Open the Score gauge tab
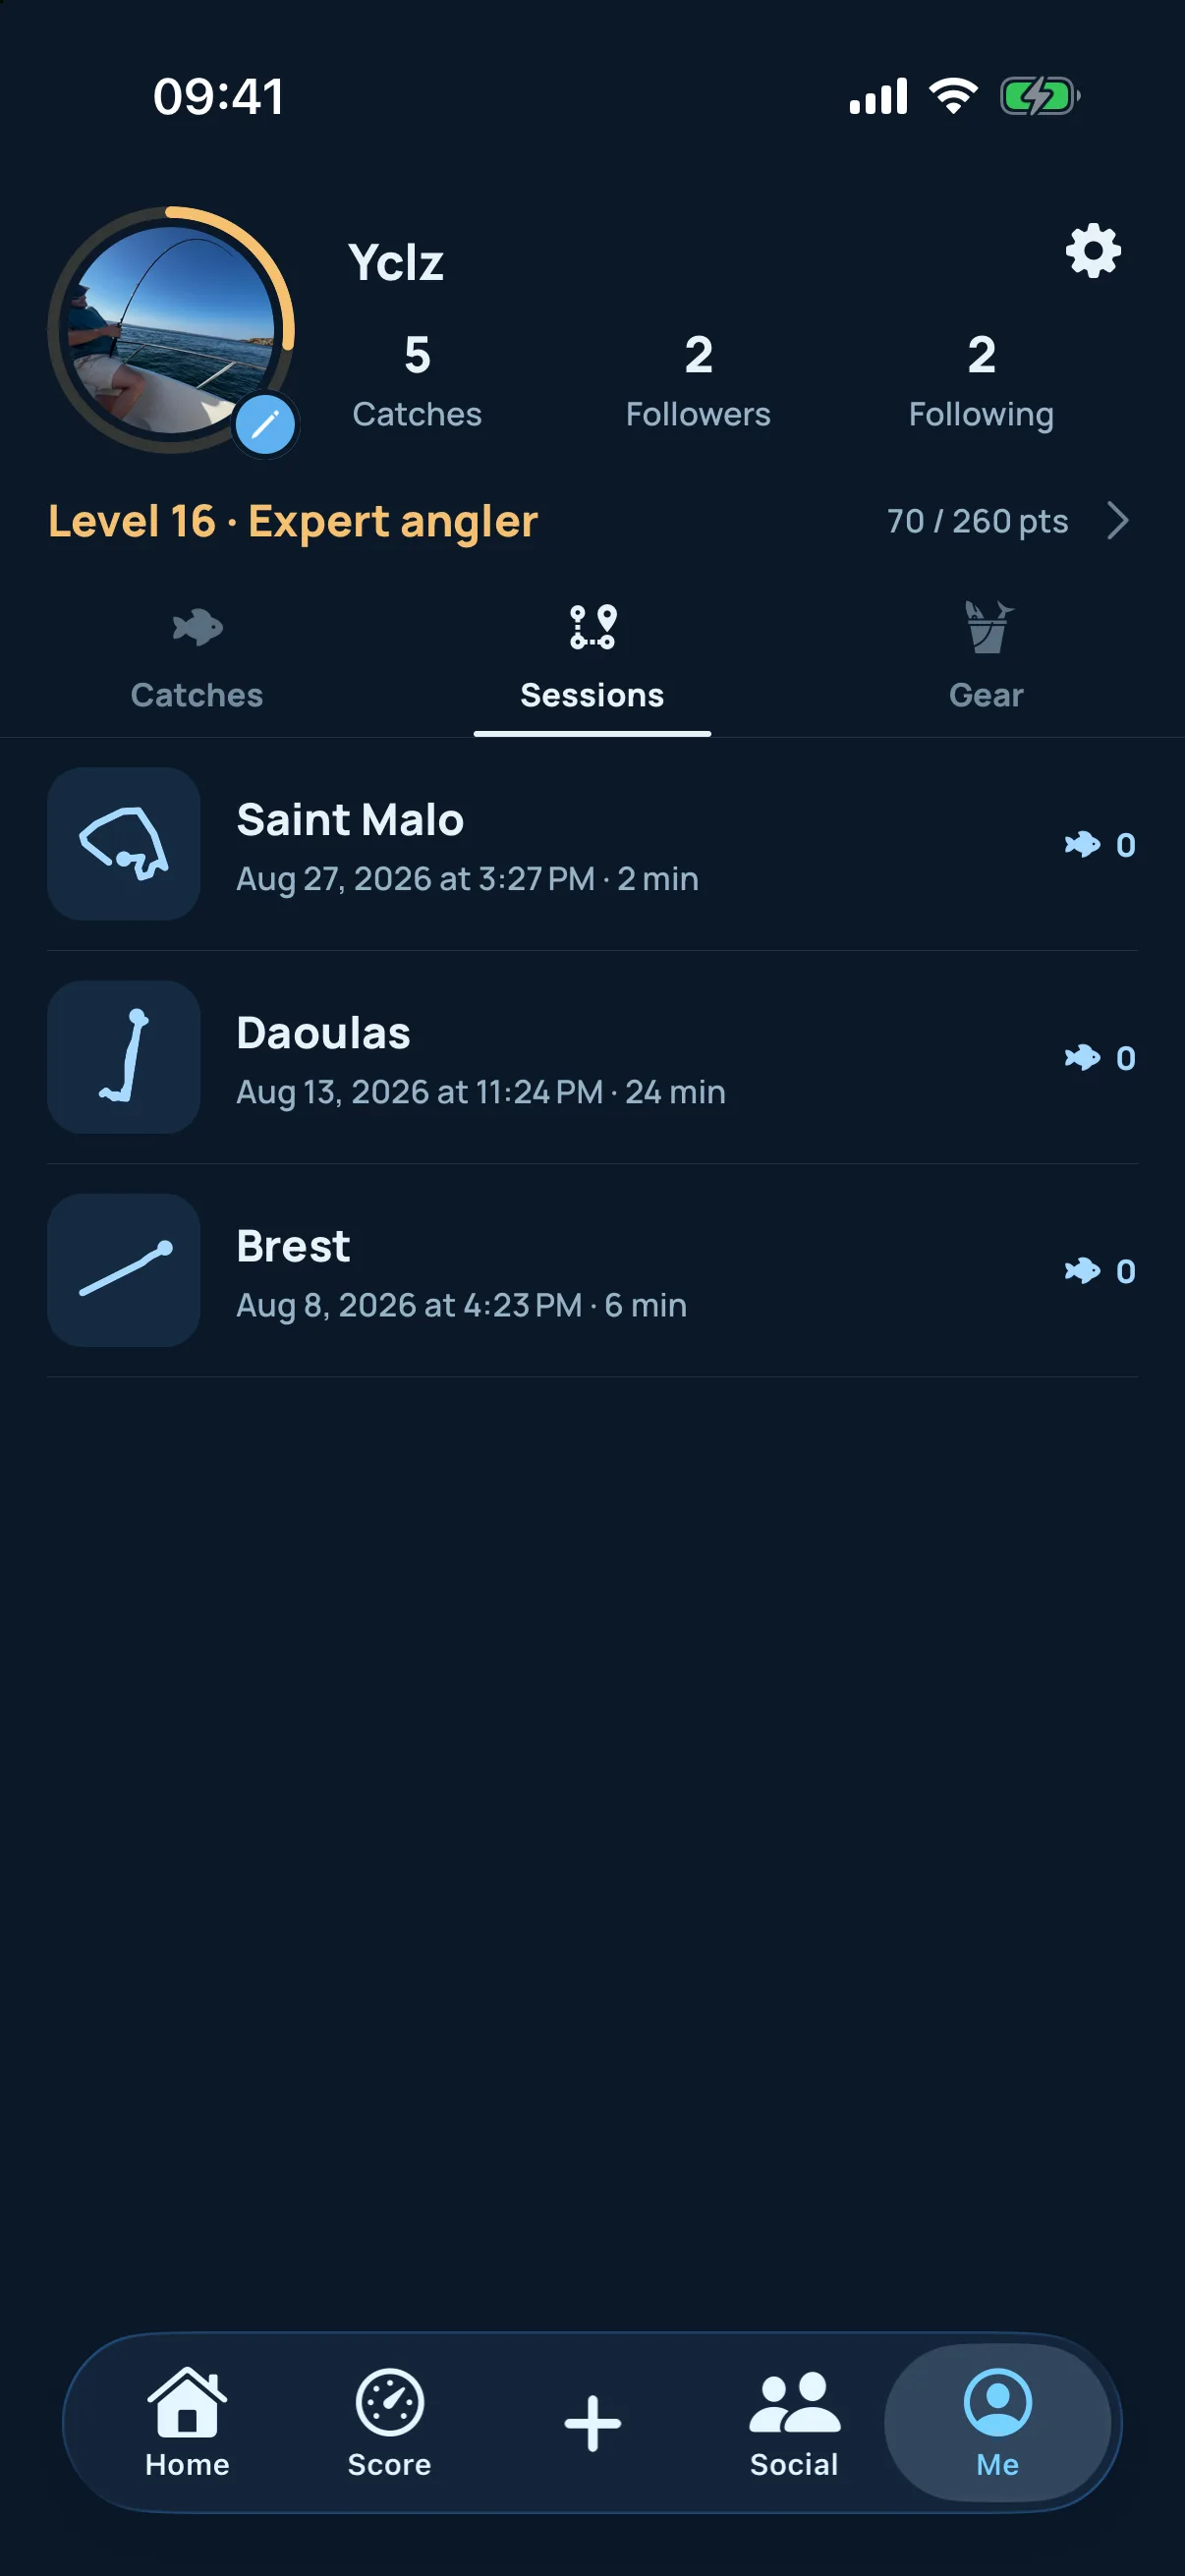 [389, 2422]
